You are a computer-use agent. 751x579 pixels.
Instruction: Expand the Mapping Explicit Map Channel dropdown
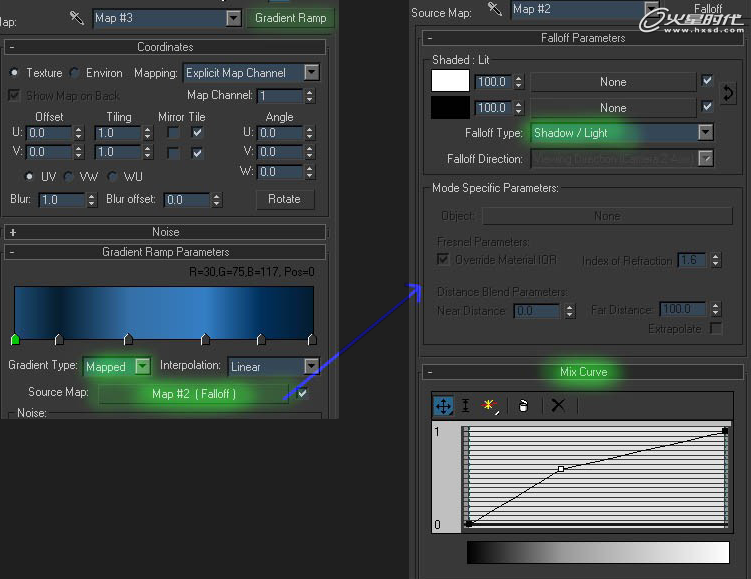[x=311, y=73]
